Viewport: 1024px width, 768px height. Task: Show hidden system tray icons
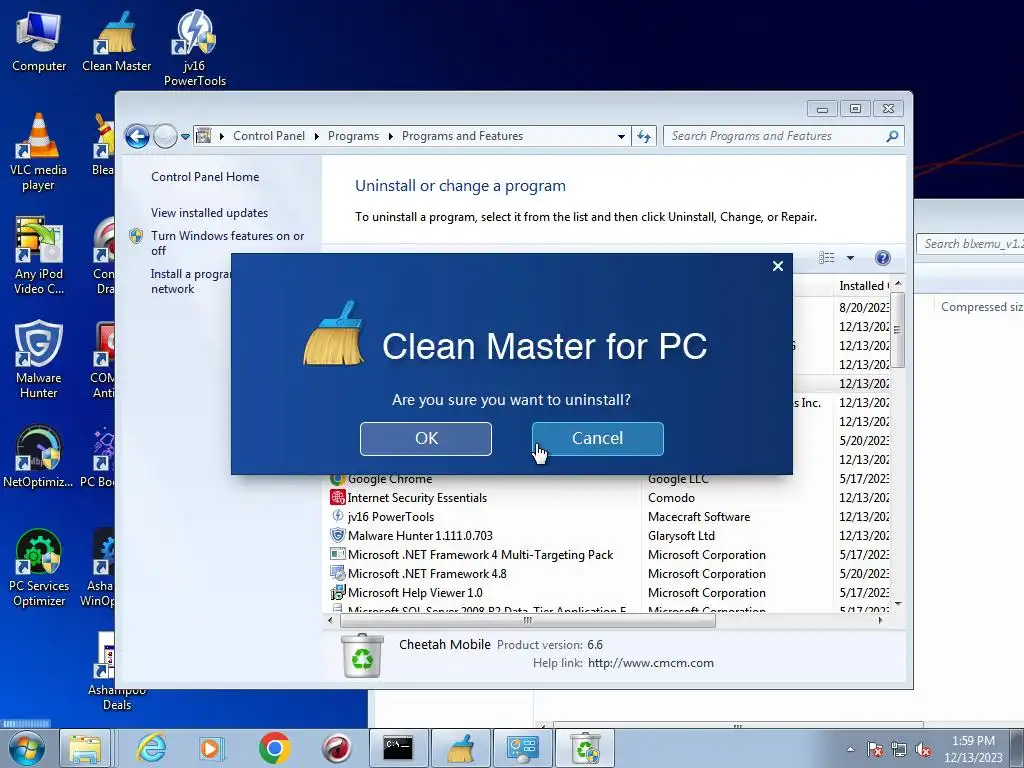coord(850,749)
